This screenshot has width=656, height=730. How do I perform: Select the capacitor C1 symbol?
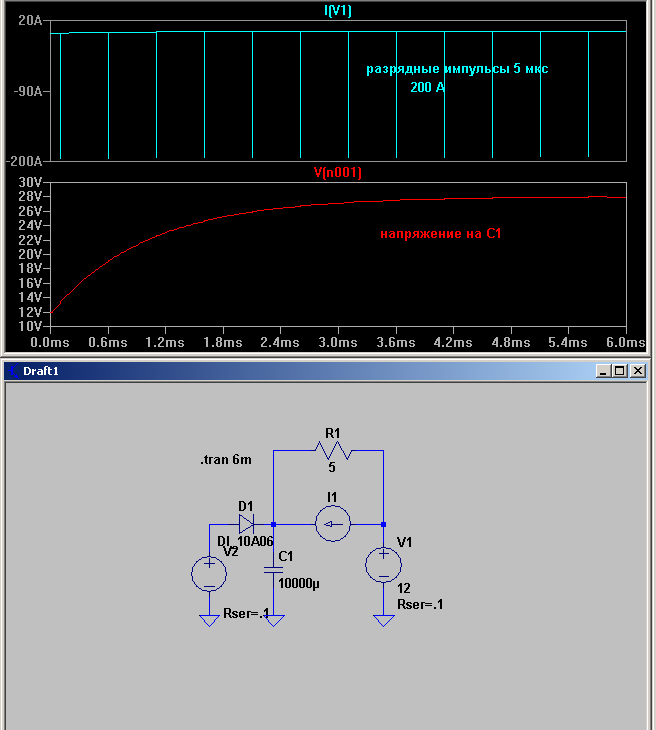pos(273,570)
